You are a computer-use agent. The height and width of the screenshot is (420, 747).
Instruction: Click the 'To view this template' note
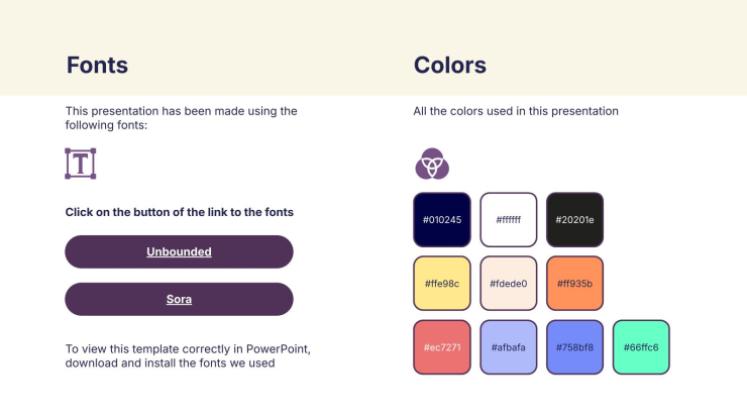coord(188,355)
